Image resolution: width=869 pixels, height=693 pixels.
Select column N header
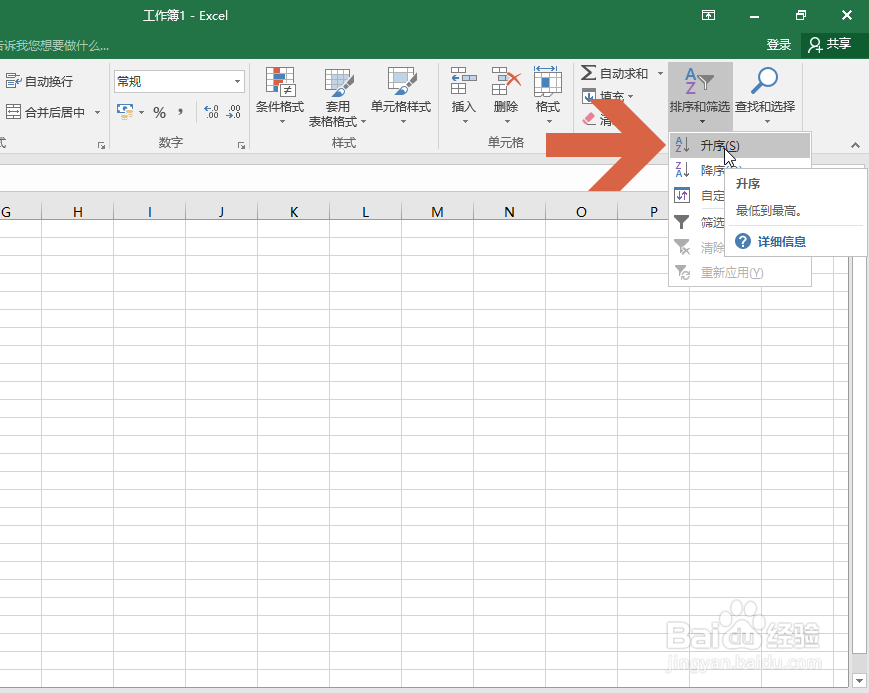click(510, 212)
